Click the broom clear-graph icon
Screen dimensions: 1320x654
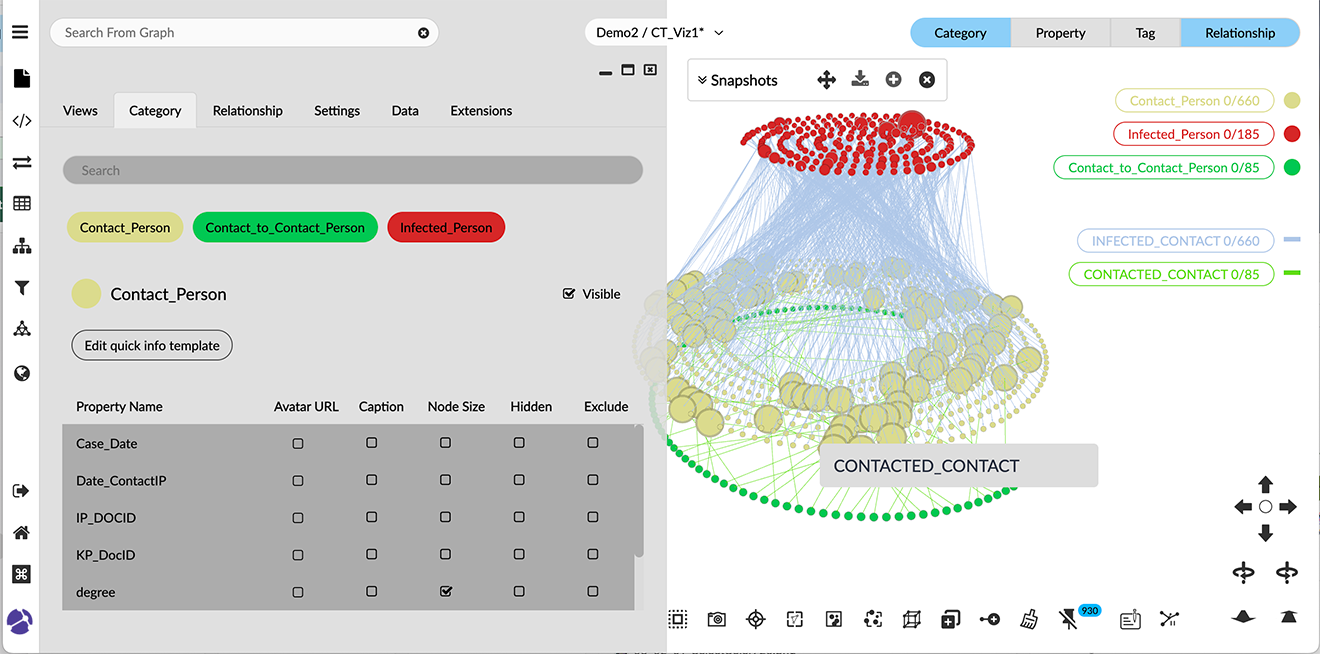tap(1029, 620)
